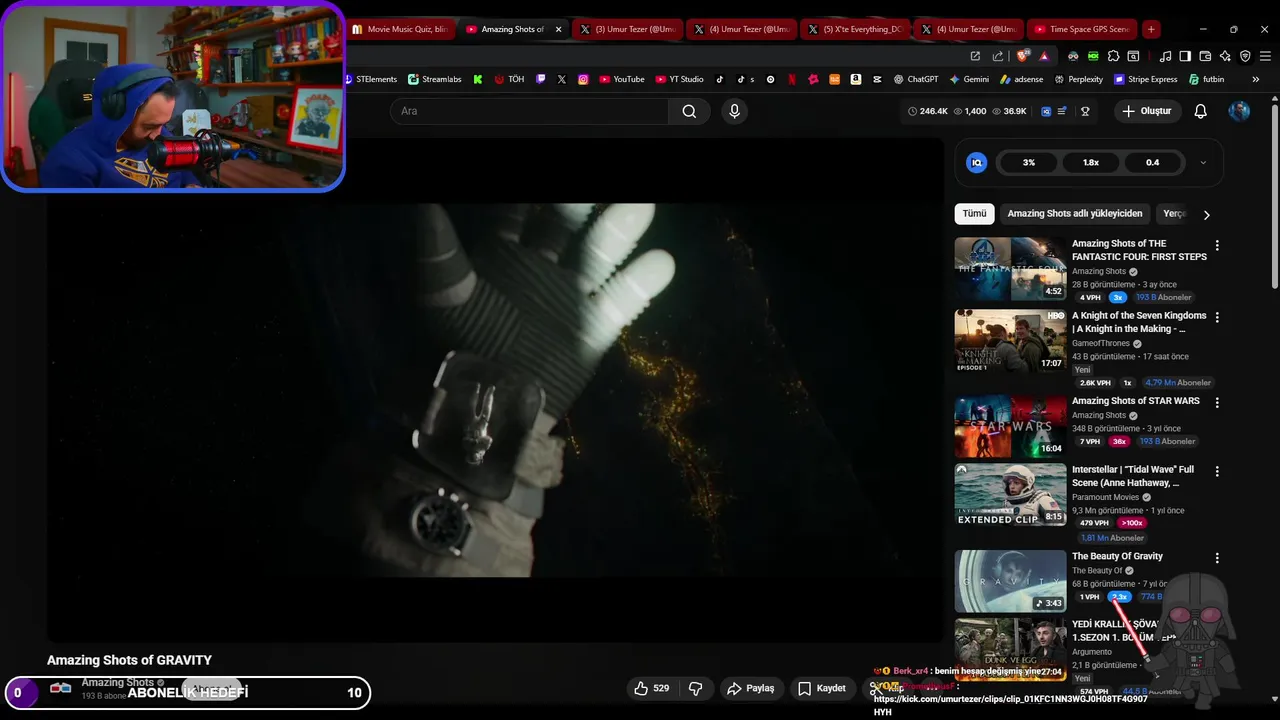
Task: Open YouTube notifications bell
Action: coord(1201,111)
